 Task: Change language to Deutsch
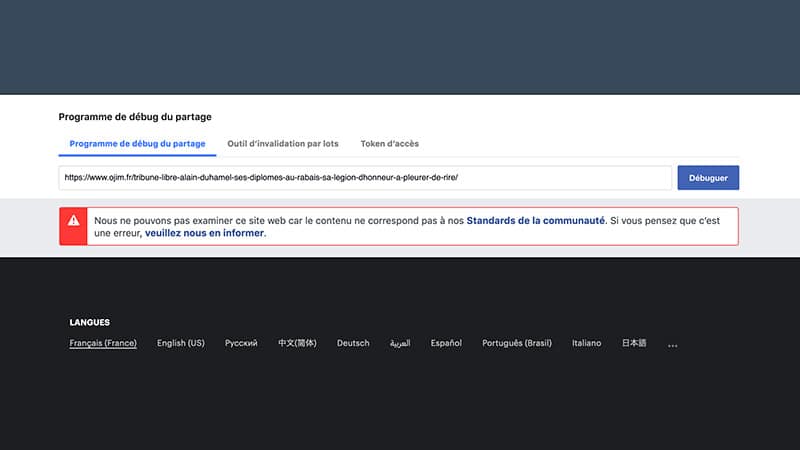pos(353,343)
